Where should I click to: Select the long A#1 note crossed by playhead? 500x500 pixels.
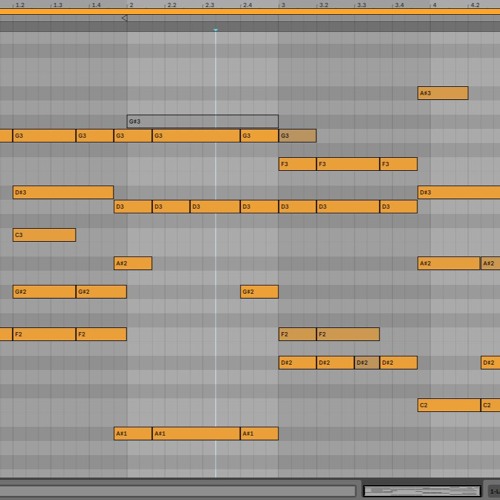point(196,433)
